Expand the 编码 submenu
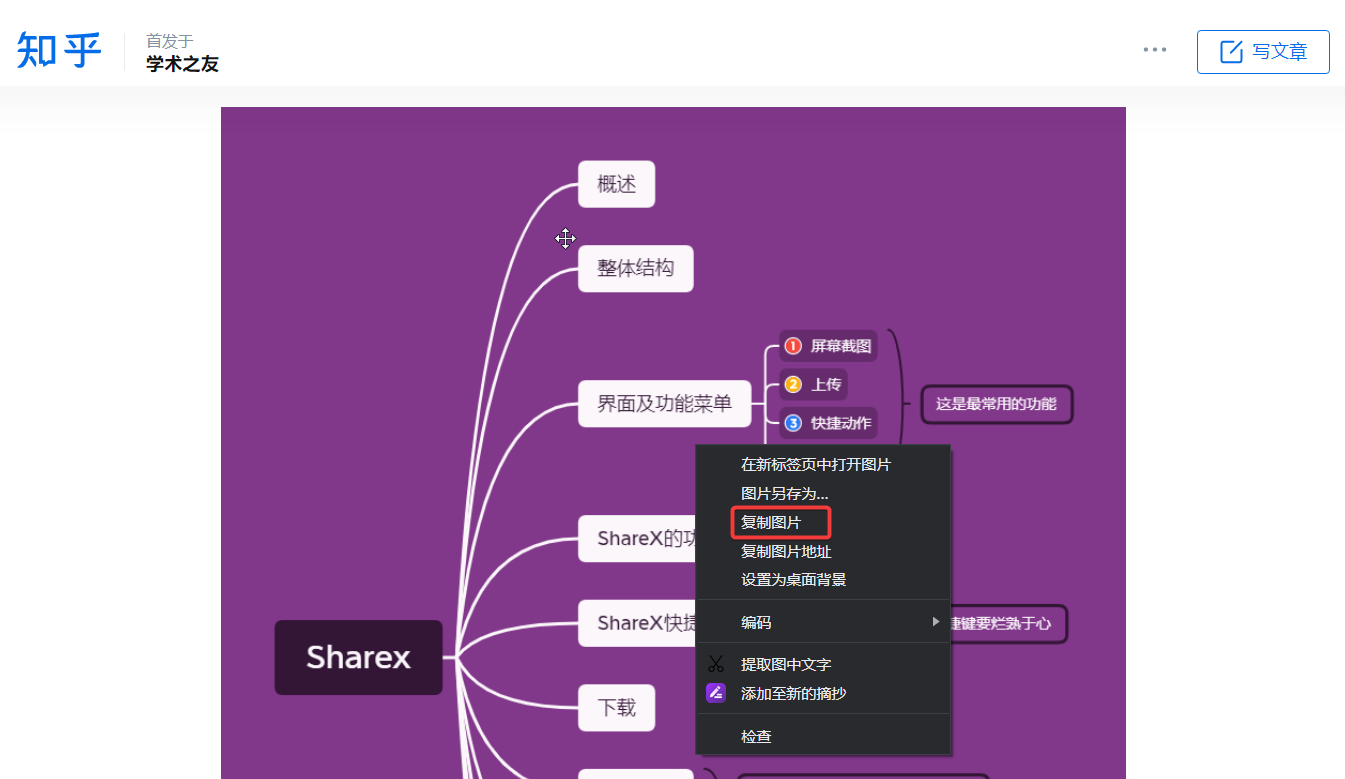This screenshot has height=779, width=1345. click(823, 622)
